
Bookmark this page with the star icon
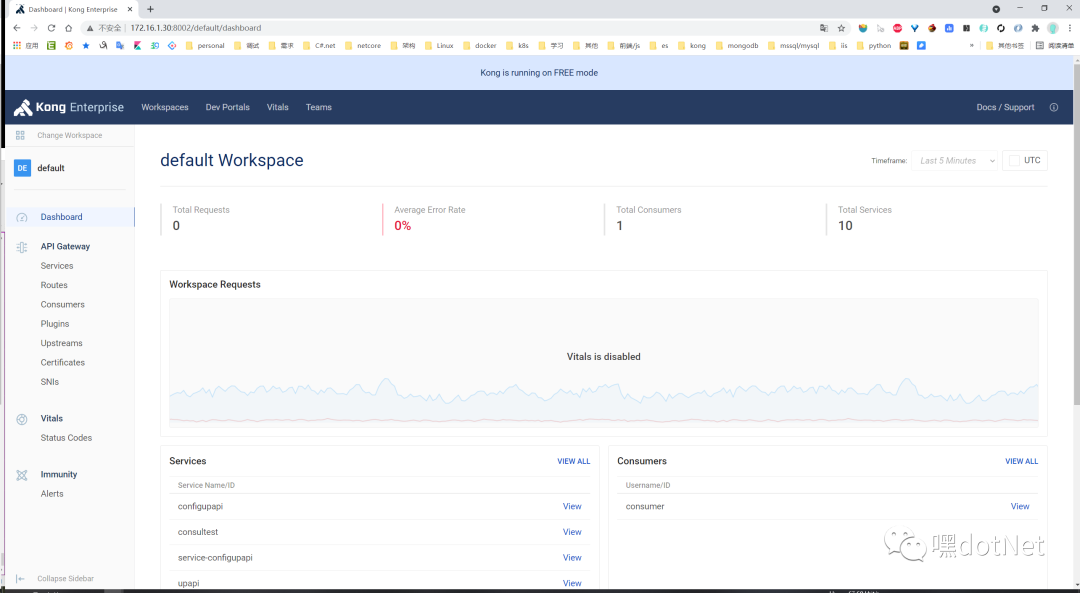tap(841, 28)
